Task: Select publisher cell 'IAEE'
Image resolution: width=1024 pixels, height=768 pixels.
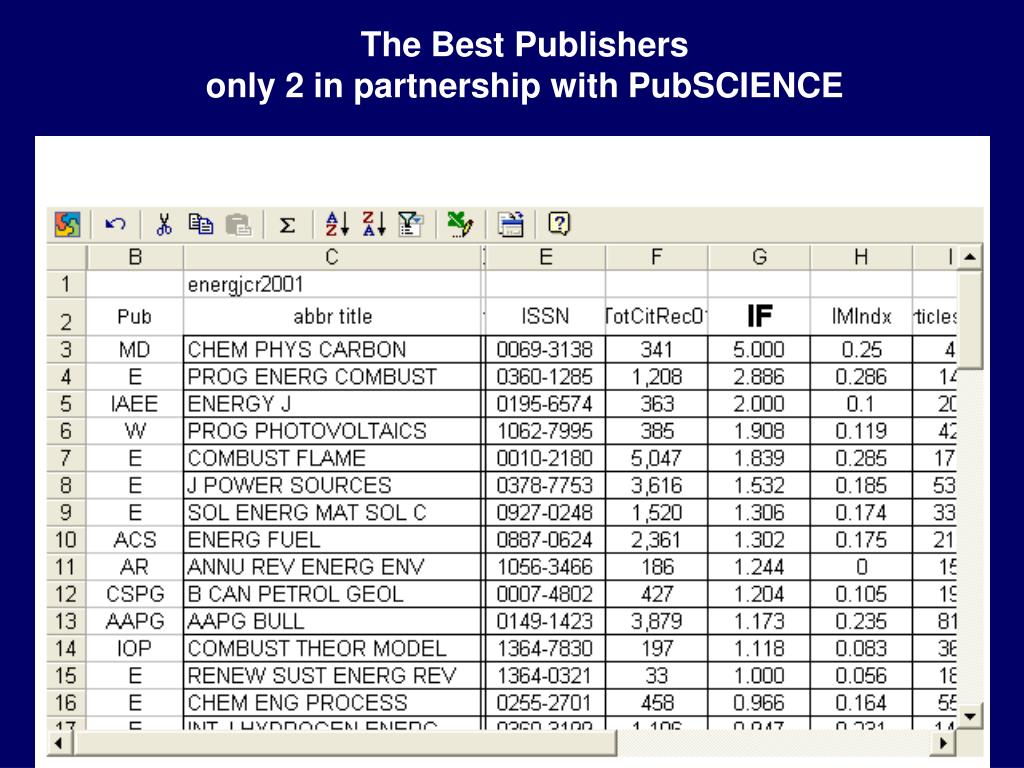Action: (x=135, y=404)
